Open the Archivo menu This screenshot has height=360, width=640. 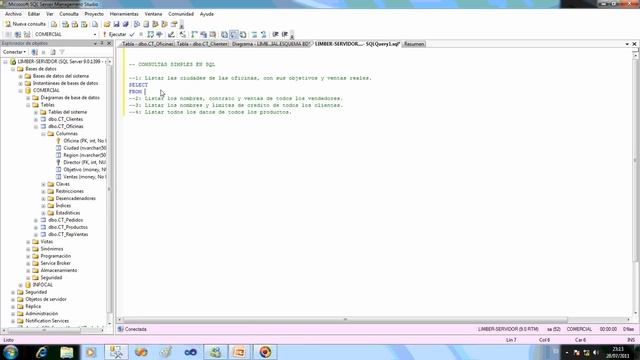point(13,14)
